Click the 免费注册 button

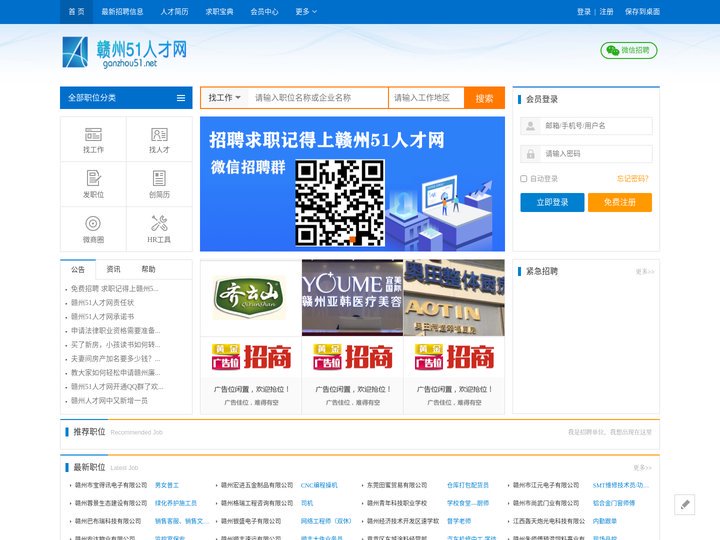[x=620, y=202]
